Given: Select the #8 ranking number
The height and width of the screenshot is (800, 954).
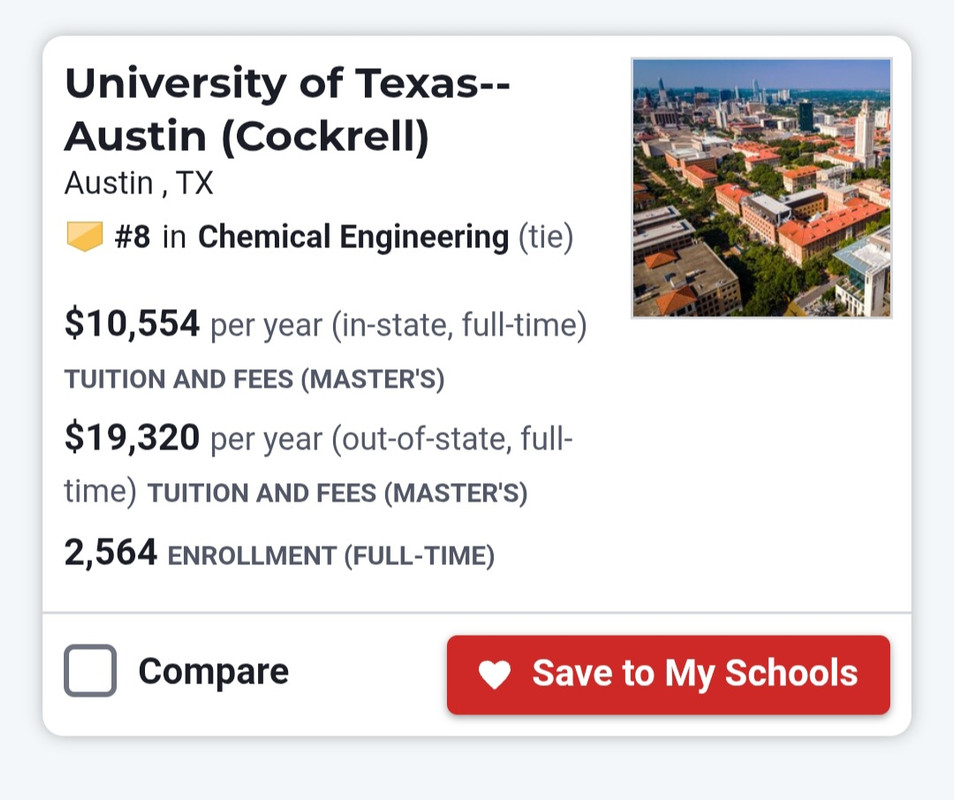Looking at the screenshot, I should (132, 237).
